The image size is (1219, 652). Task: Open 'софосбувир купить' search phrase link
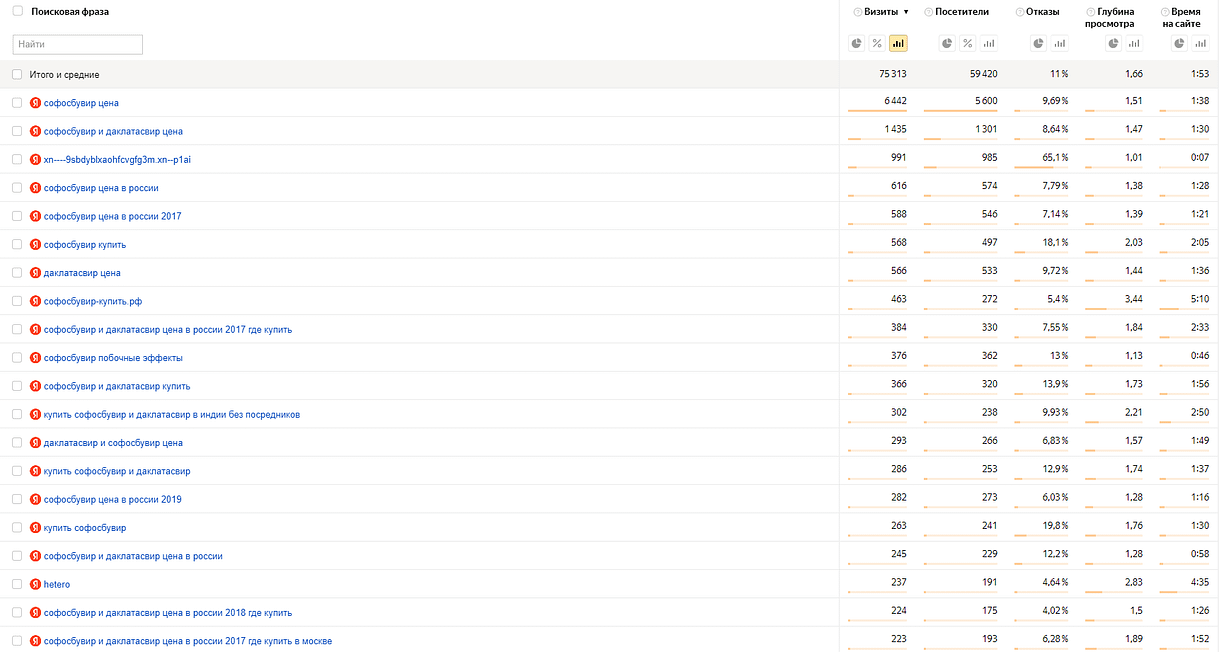[x=85, y=245]
